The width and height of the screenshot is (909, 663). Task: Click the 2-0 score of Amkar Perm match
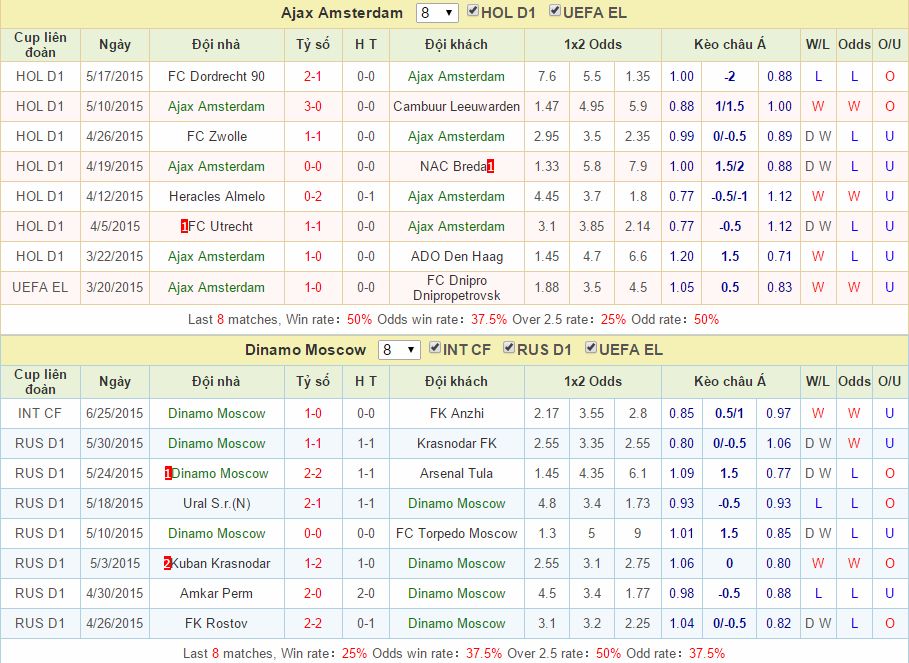pos(312,593)
